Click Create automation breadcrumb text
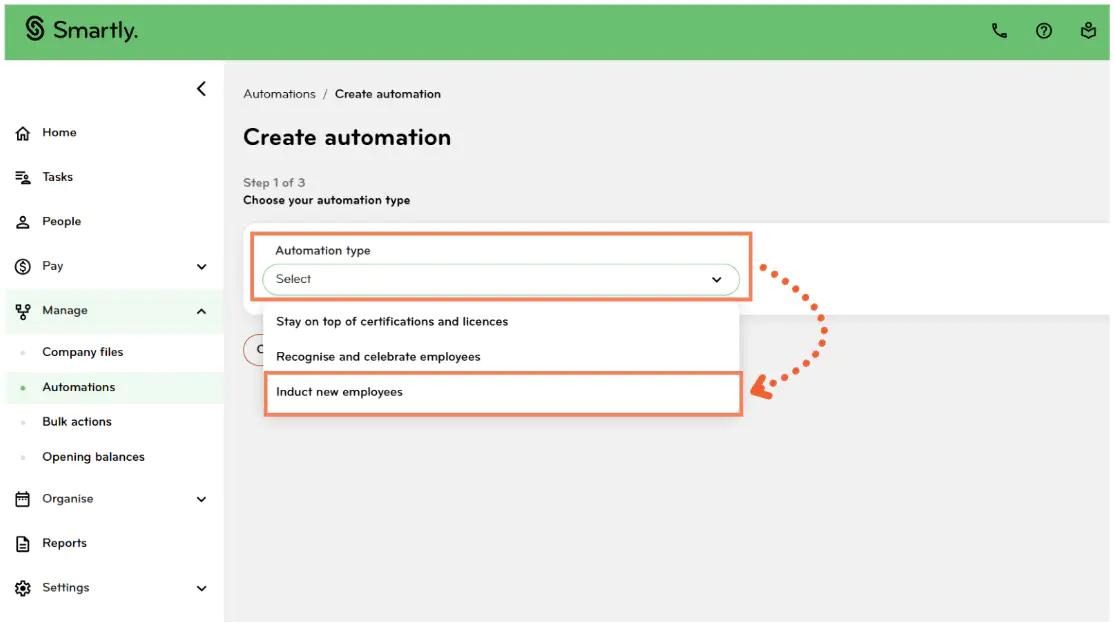Image resolution: width=1115 pixels, height=629 pixels. pyautogui.click(x=388, y=94)
